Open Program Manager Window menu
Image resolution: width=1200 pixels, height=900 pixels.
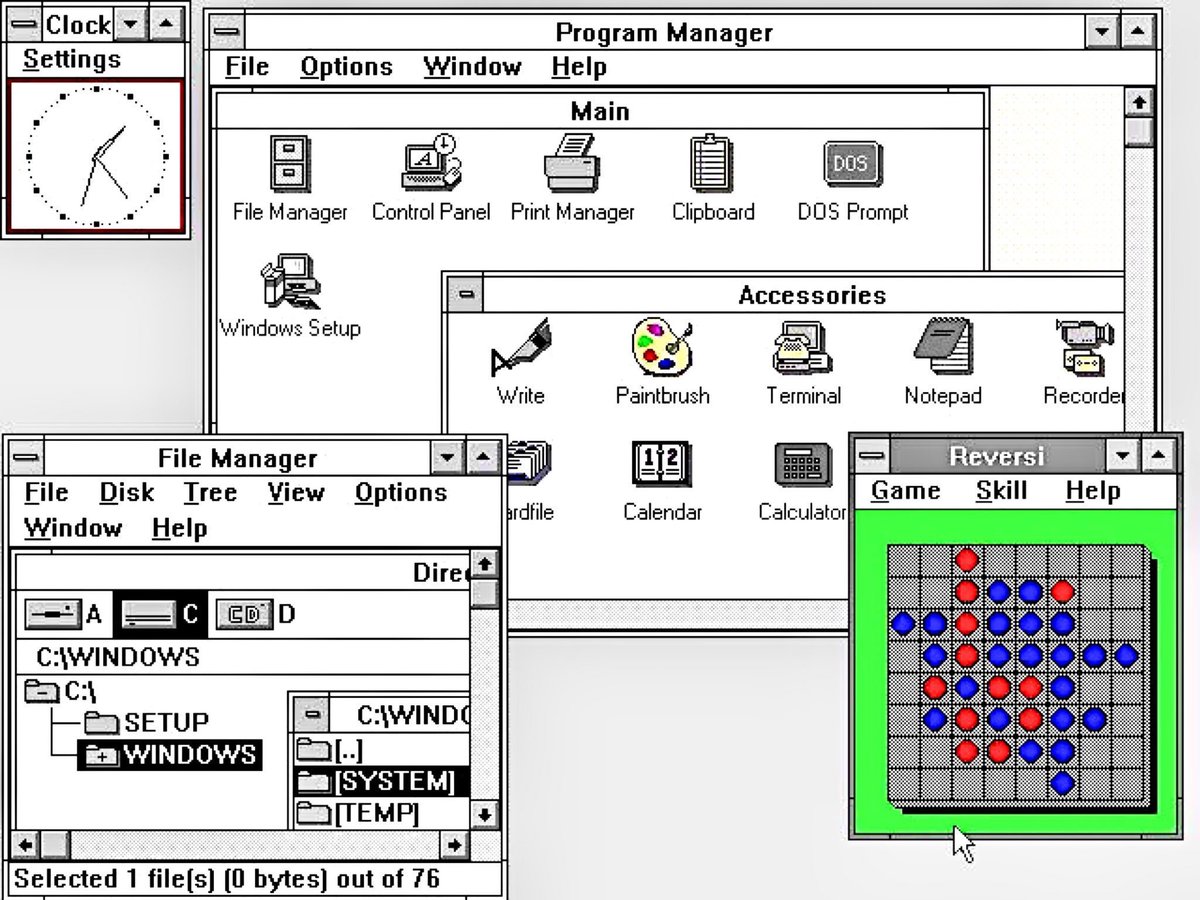pyautogui.click(x=472, y=67)
